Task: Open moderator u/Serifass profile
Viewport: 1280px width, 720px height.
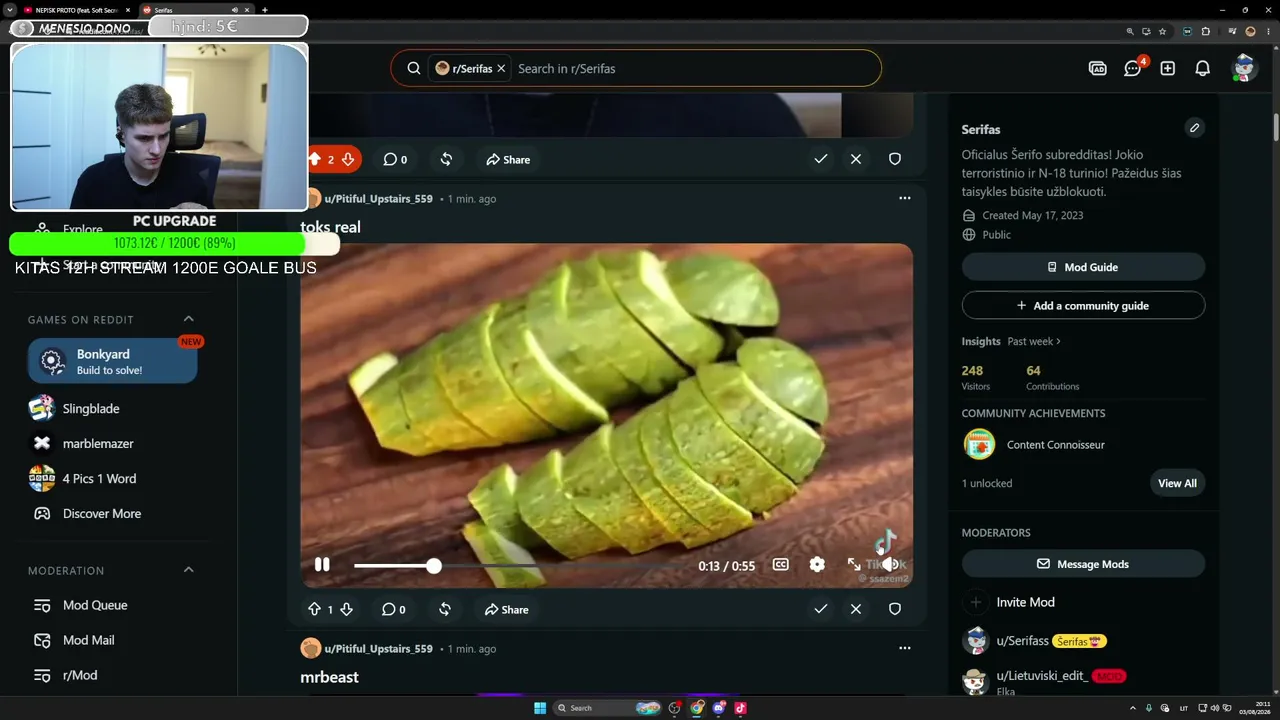Action: (1023, 641)
